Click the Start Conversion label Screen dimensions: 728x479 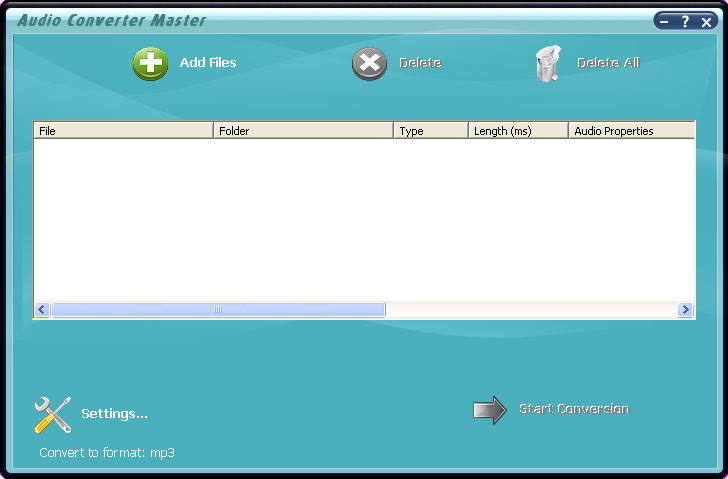point(574,409)
